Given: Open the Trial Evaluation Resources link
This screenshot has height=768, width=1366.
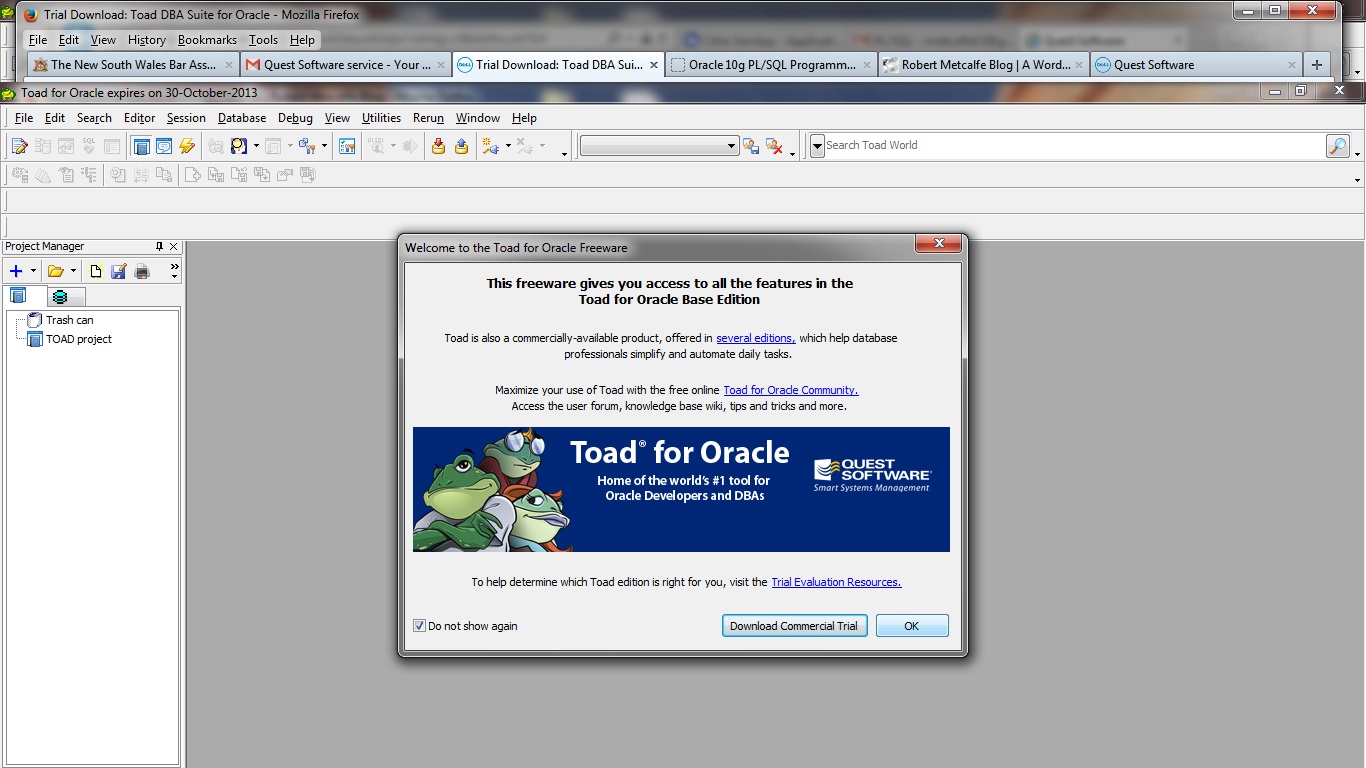Looking at the screenshot, I should click(836, 582).
